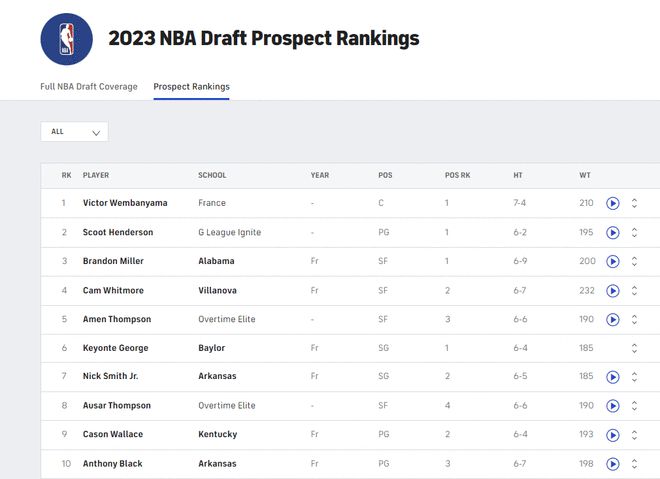Play Cam Whitmore's video clip
The image size is (660, 479).
[x=612, y=291]
